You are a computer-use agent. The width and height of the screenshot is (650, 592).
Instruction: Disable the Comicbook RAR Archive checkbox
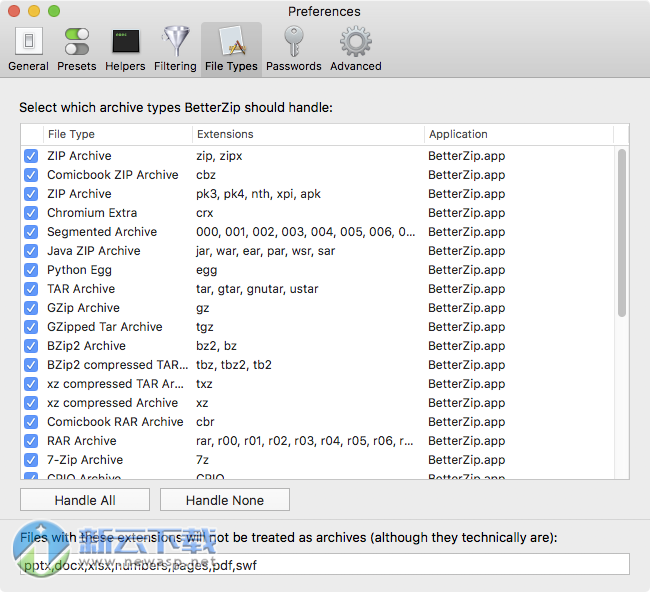point(31,422)
